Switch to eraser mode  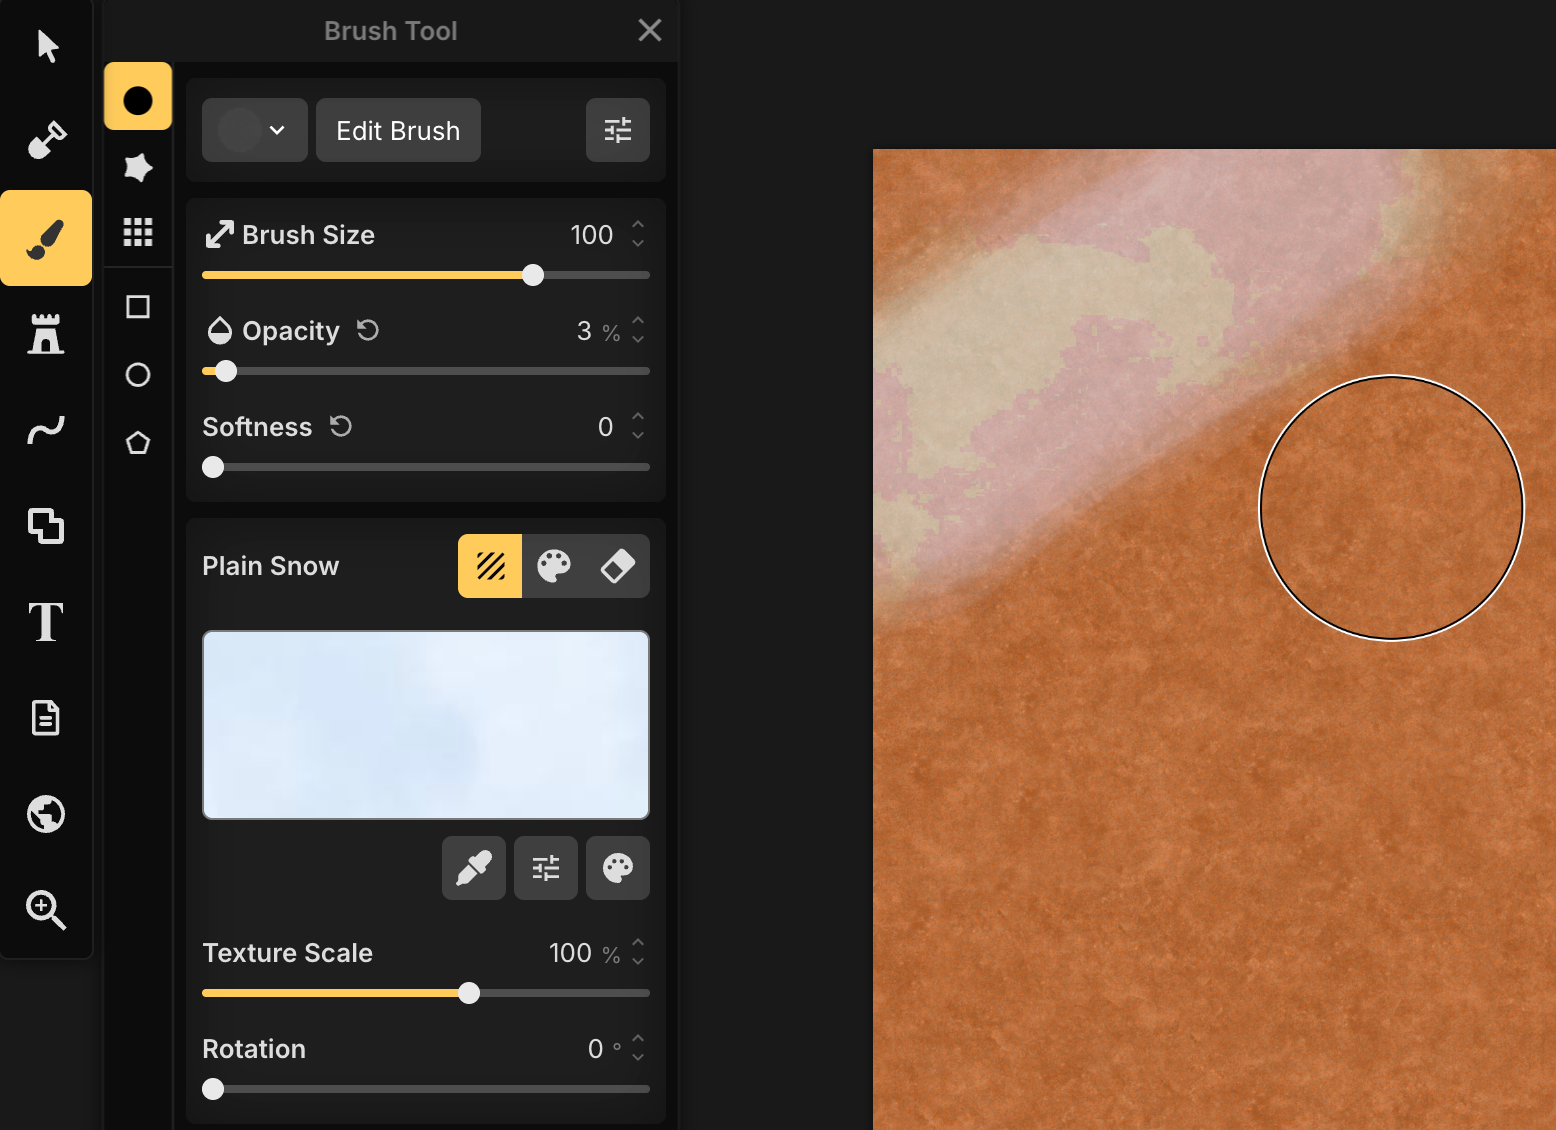(x=618, y=566)
